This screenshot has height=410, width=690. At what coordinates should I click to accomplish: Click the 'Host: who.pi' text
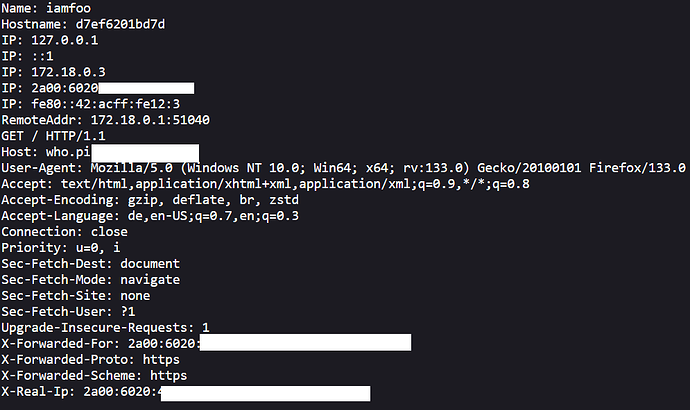coord(46,152)
